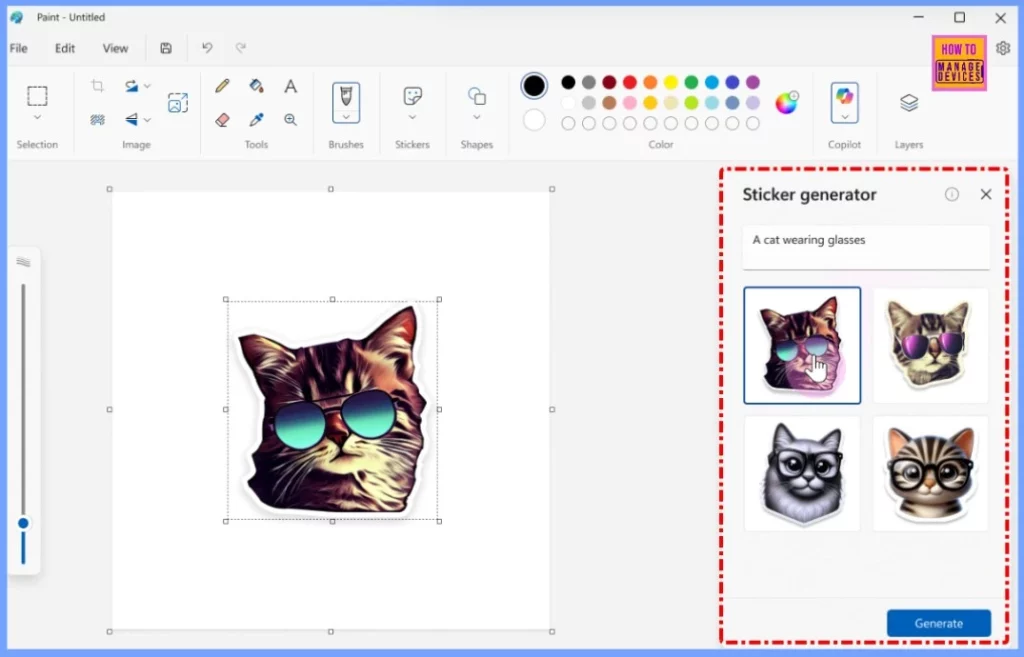Pick the red color swatch
This screenshot has height=657, width=1024.
coord(630,82)
